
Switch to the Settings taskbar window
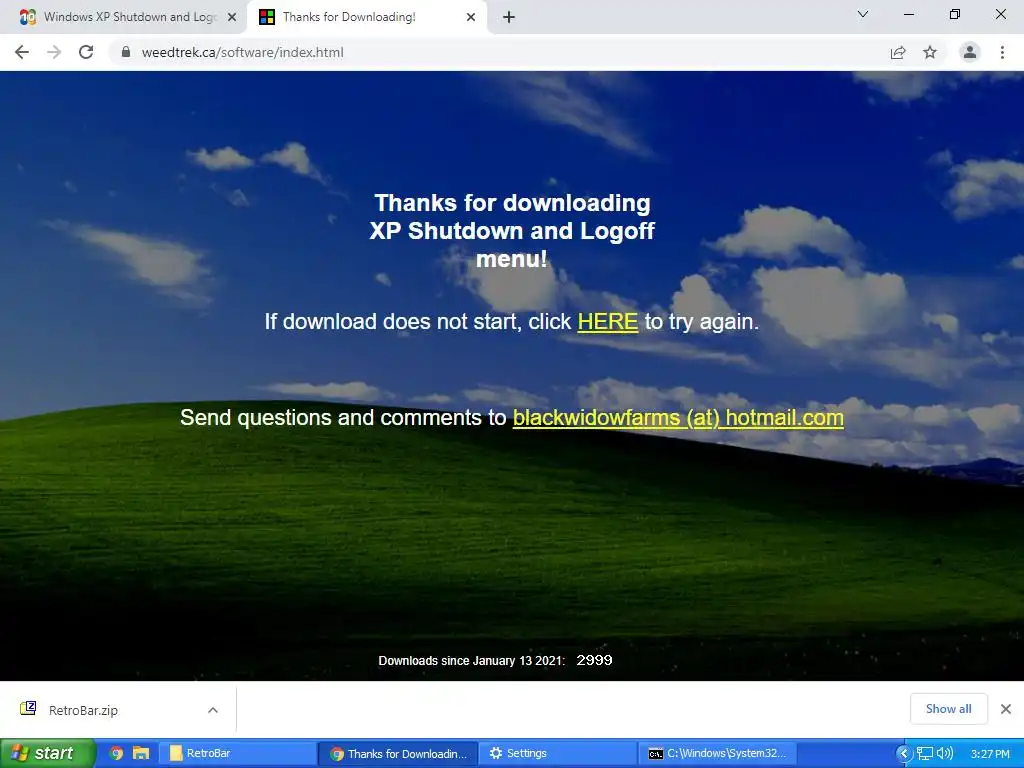point(558,753)
